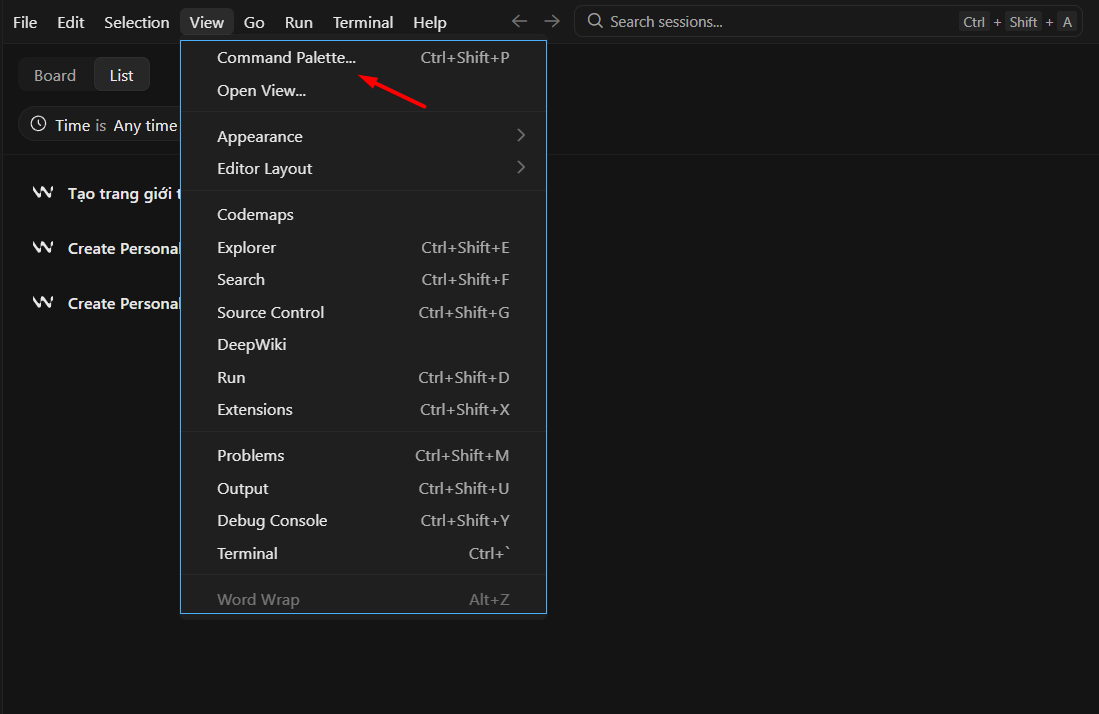This screenshot has width=1099, height=714.
Task: Open the Run menu in menu bar
Action: click(x=299, y=22)
